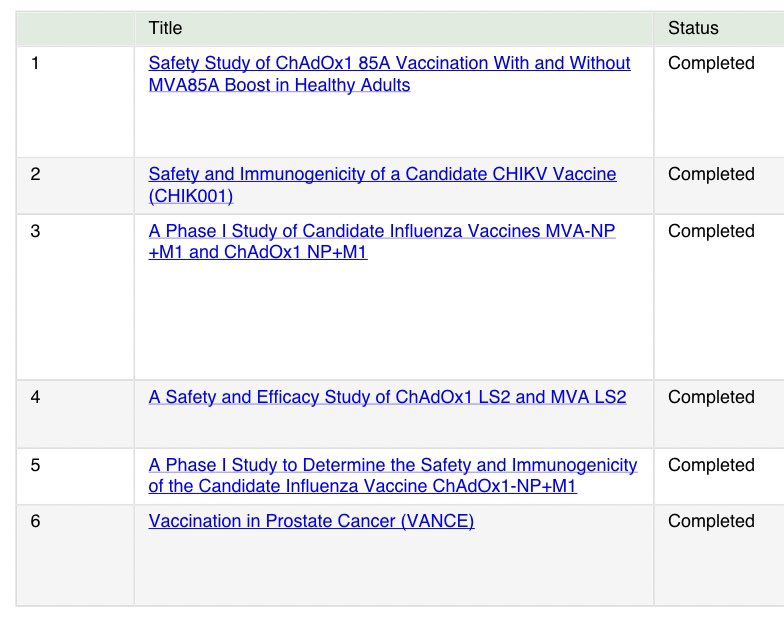Click Completed status of the VANCE study

coord(711,521)
